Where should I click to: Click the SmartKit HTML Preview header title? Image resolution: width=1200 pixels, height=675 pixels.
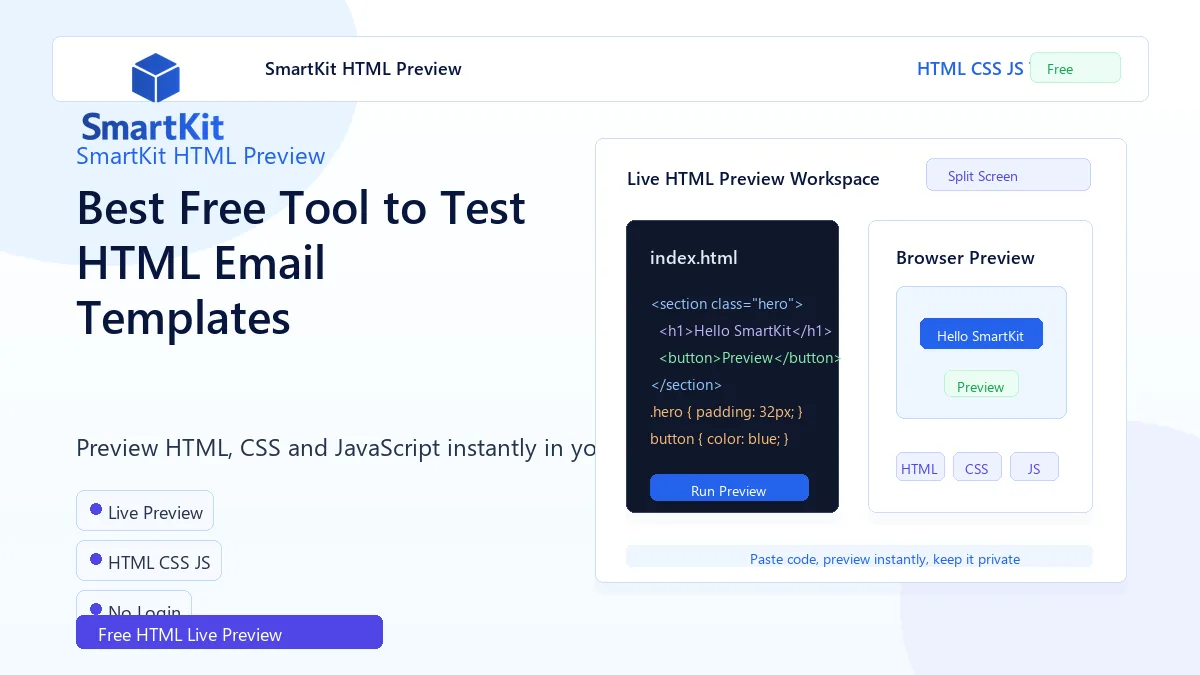363,69
